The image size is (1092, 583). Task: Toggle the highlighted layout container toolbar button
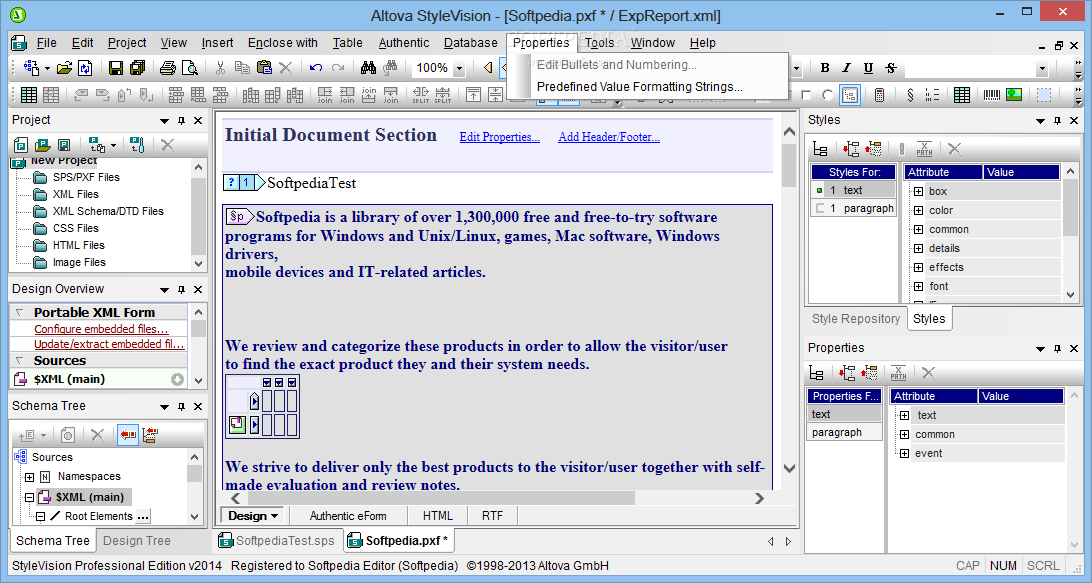pos(850,95)
